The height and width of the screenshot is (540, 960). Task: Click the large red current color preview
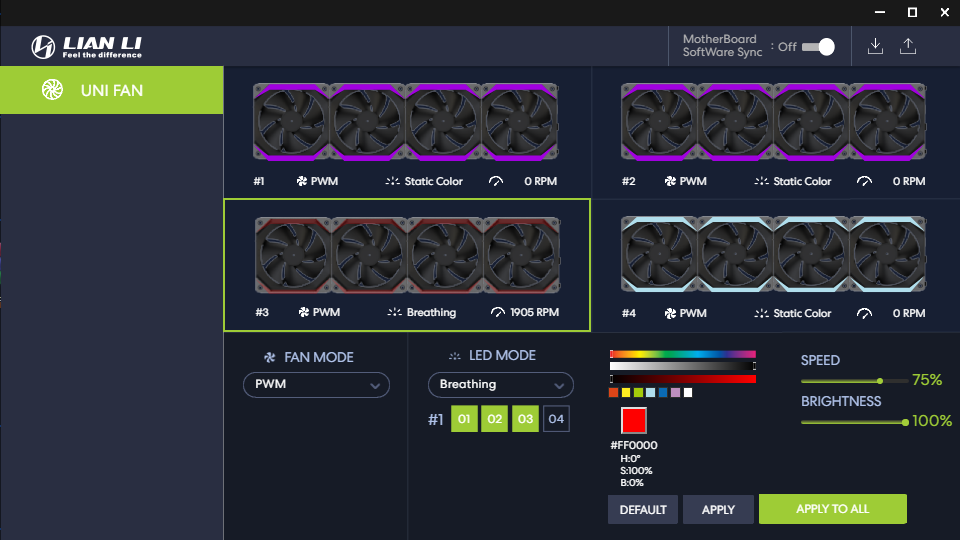[x=634, y=421]
